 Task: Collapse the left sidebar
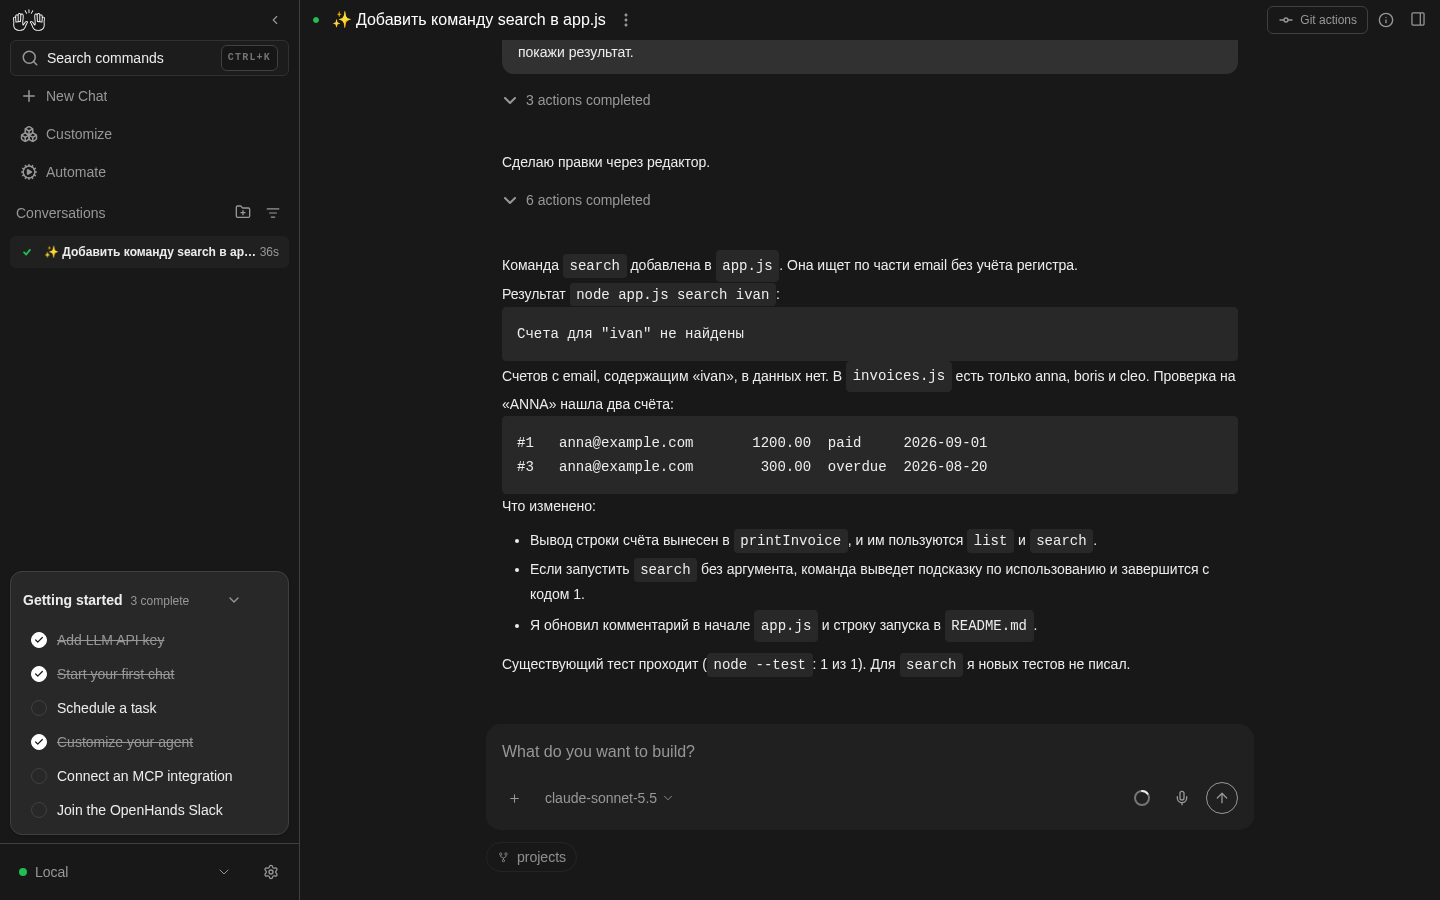(275, 20)
